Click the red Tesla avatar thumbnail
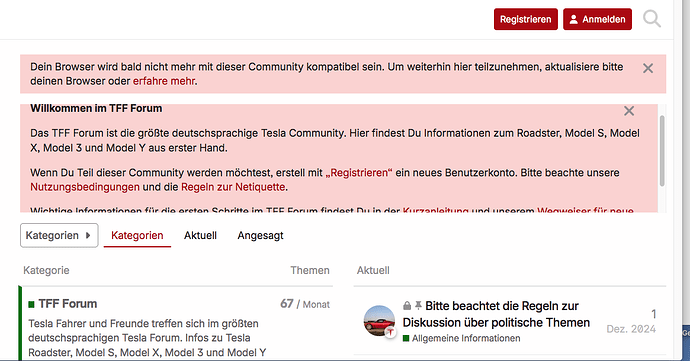 point(379,320)
